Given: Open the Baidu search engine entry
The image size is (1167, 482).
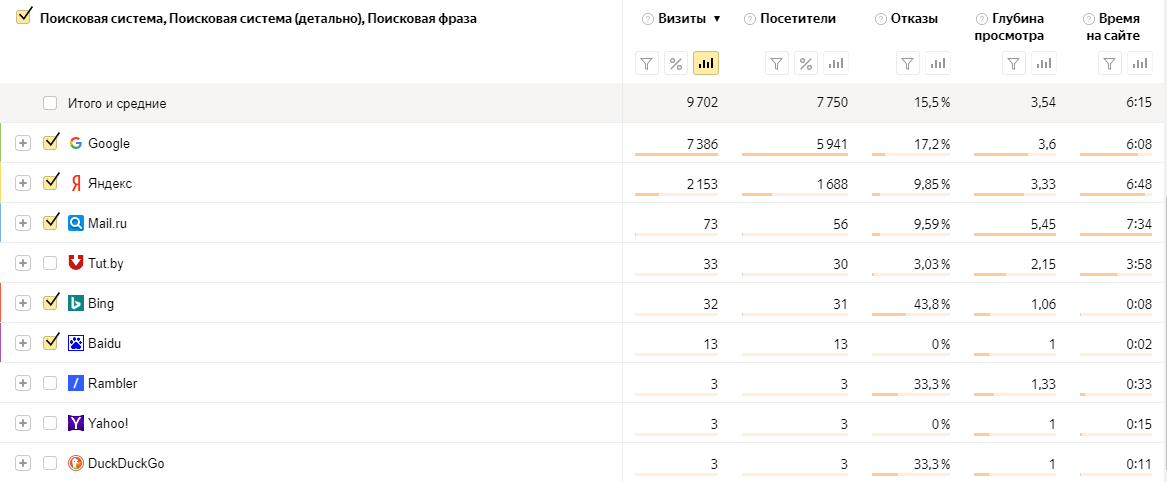Looking at the screenshot, I should point(104,343).
